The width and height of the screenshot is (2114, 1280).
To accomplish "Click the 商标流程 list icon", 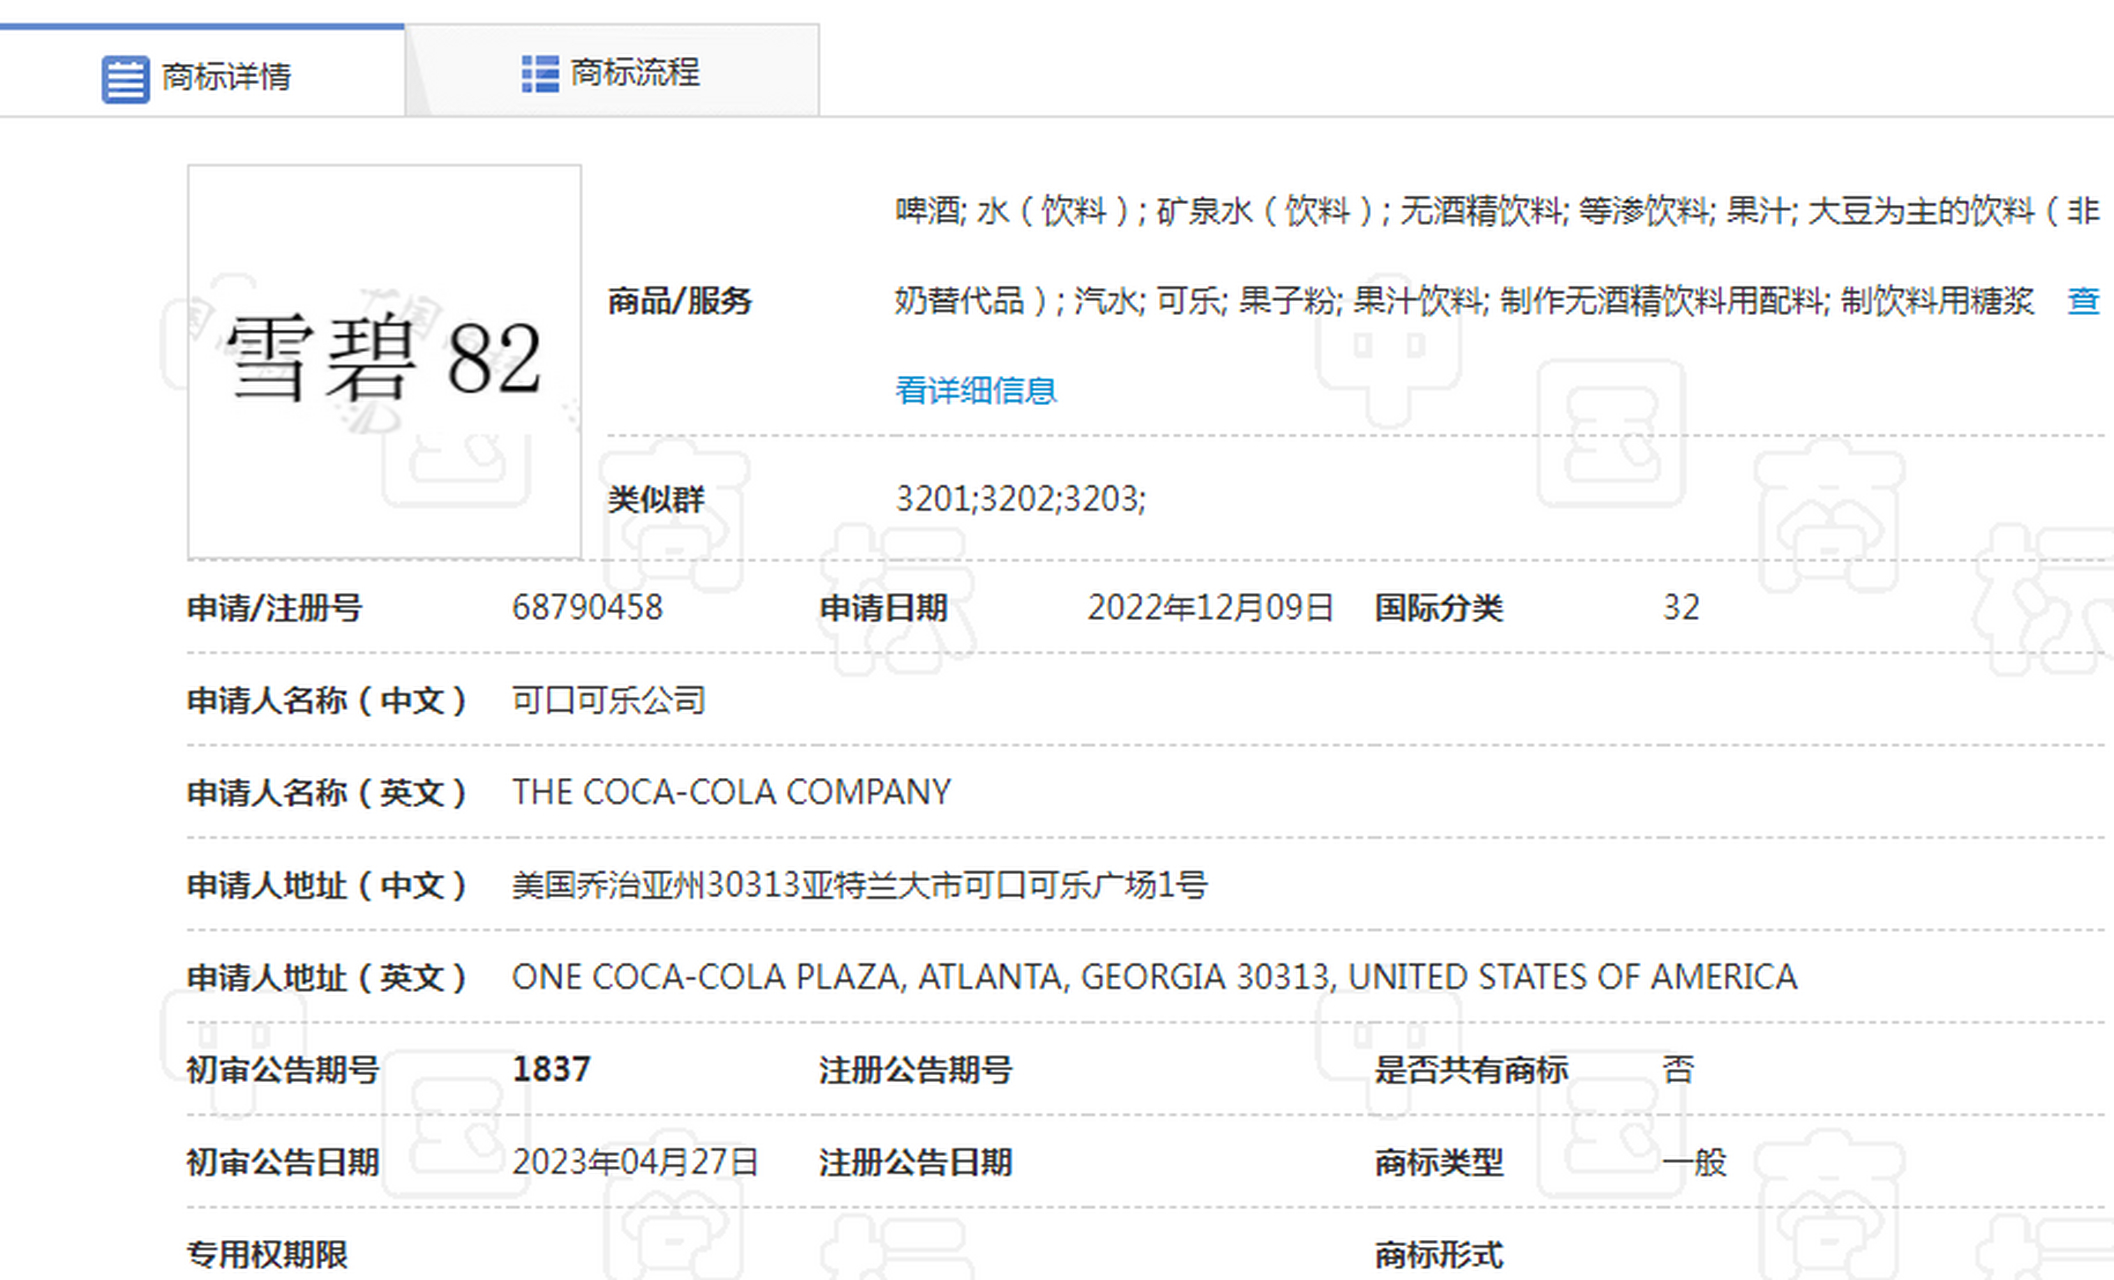I will coord(540,74).
